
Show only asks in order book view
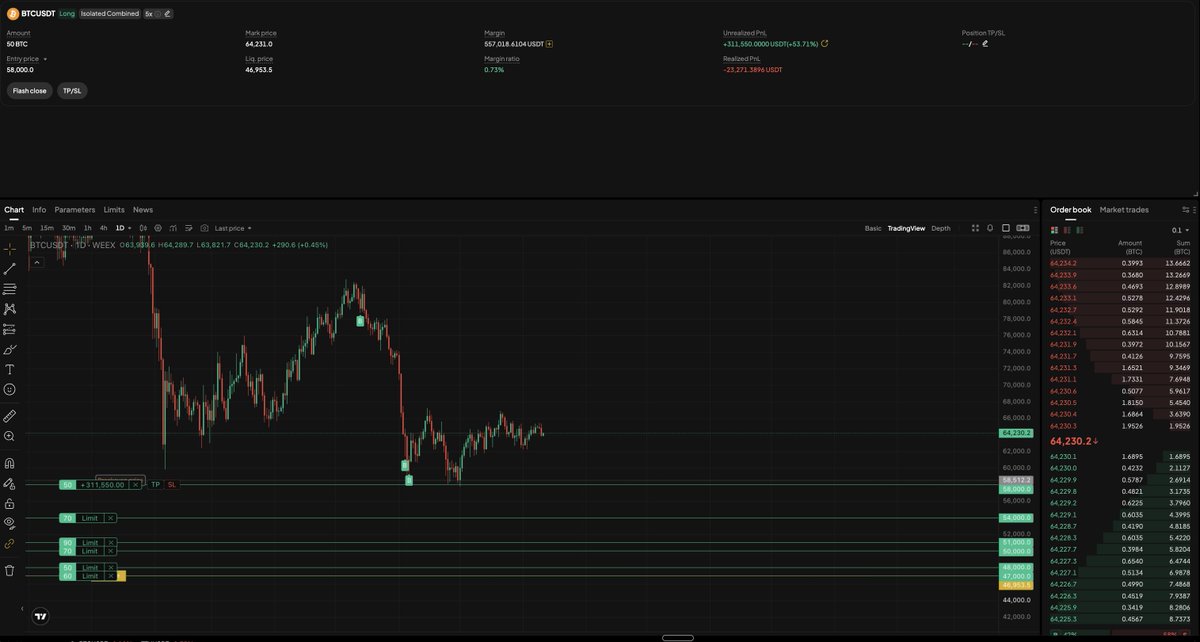1067,230
